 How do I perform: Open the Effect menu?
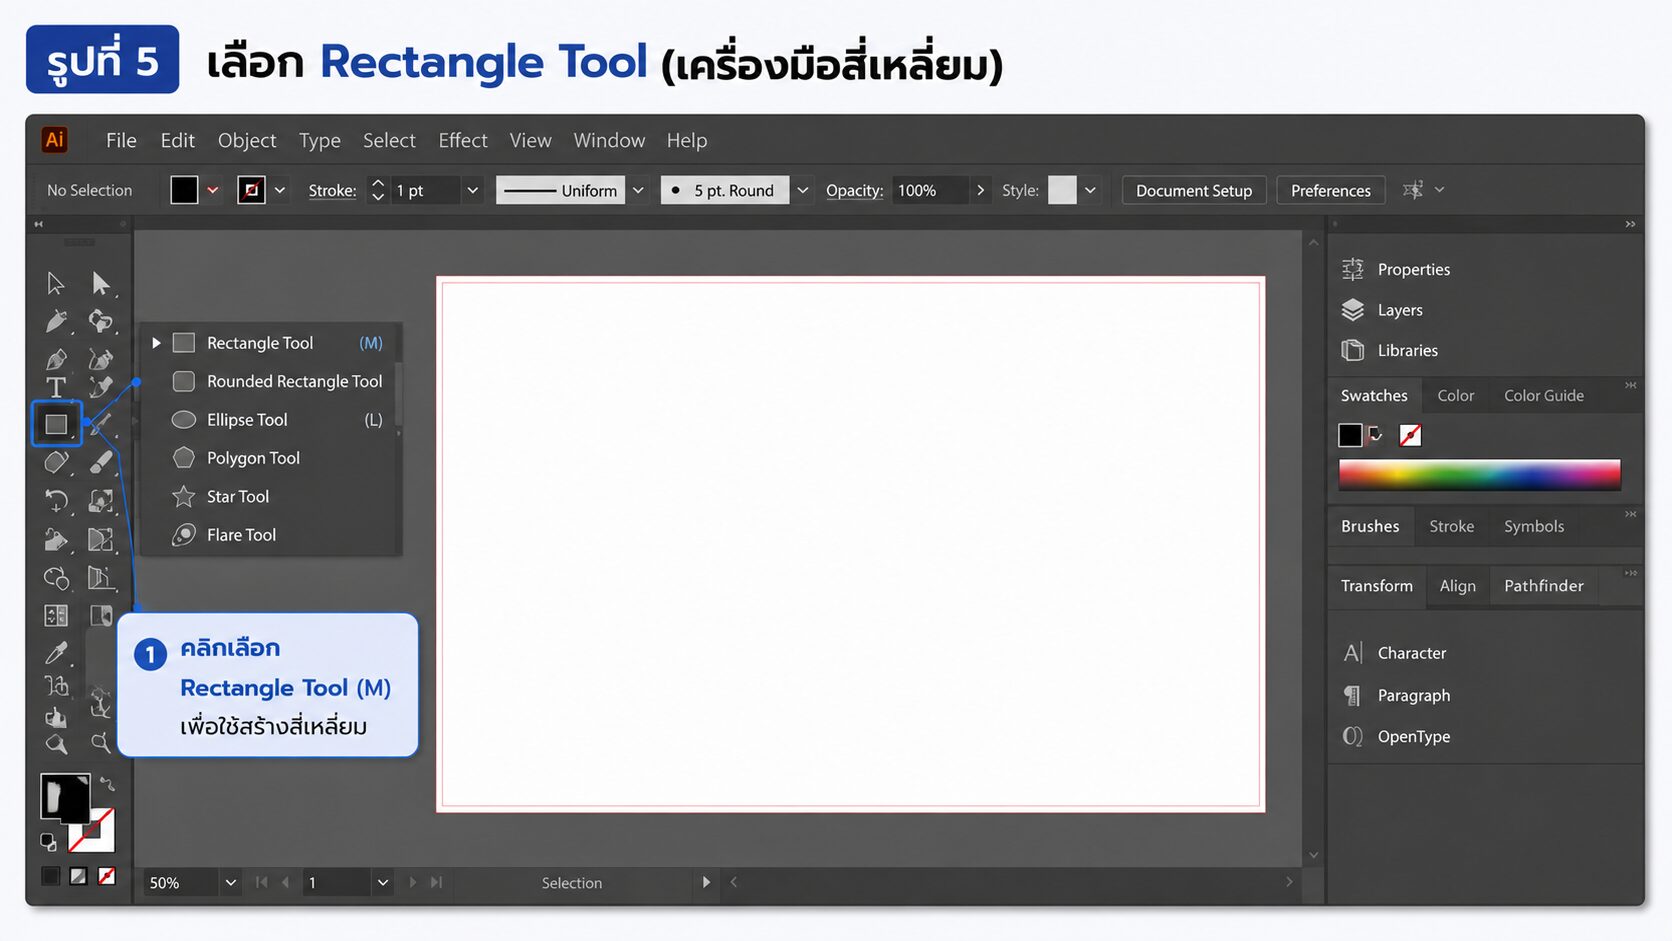(463, 140)
